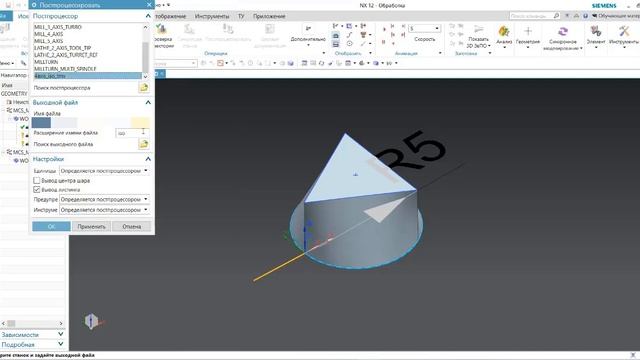Click the Verify Tool Path icon
Image resolution: width=640 pixels, height=360 pixels.
[162, 30]
